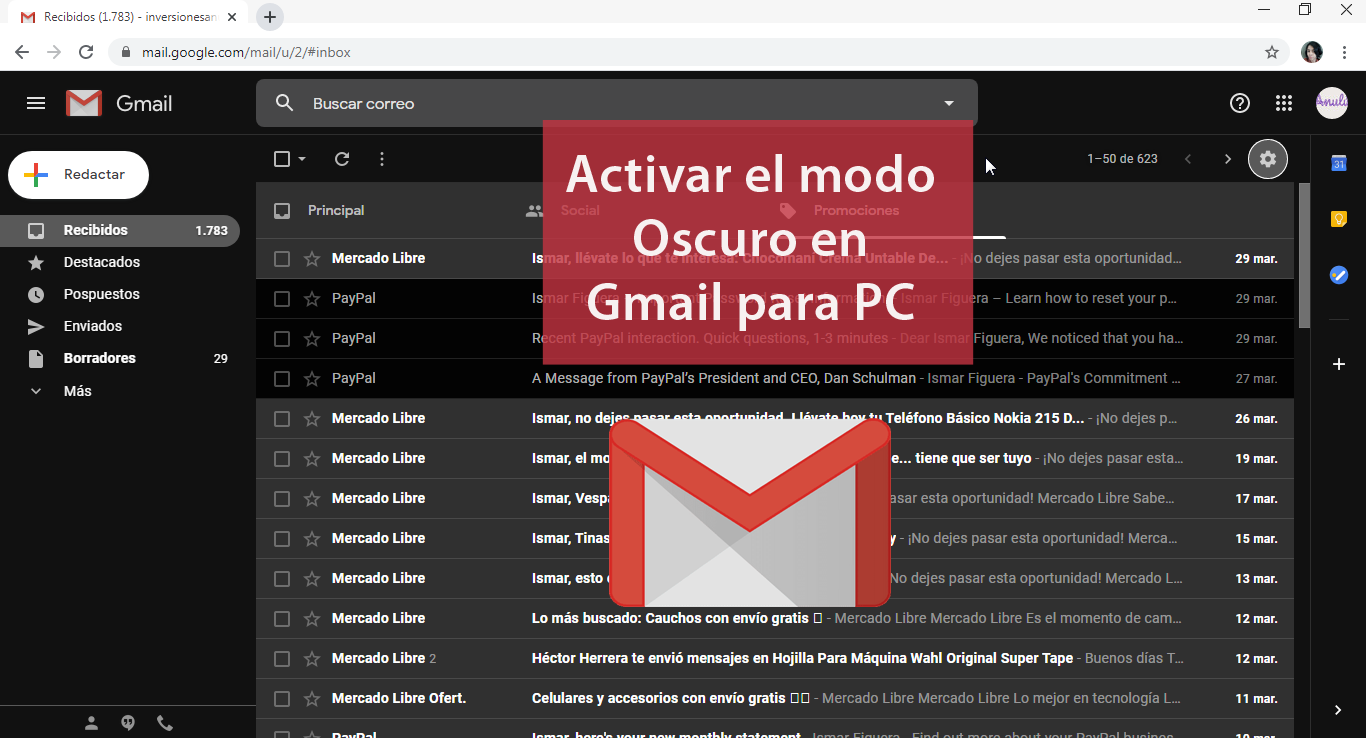Refresh the inbox
This screenshot has width=1366, height=738.
[x=342, y=159]
